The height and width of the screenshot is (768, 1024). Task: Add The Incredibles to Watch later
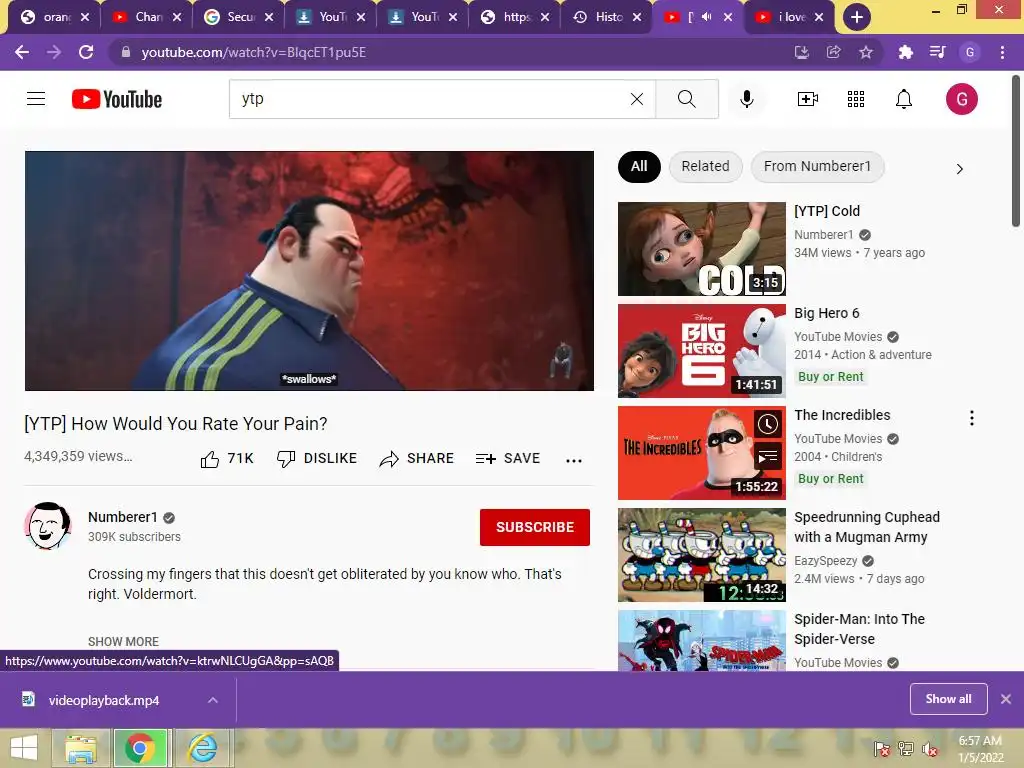pyautogui.click(x=768, y=424)
